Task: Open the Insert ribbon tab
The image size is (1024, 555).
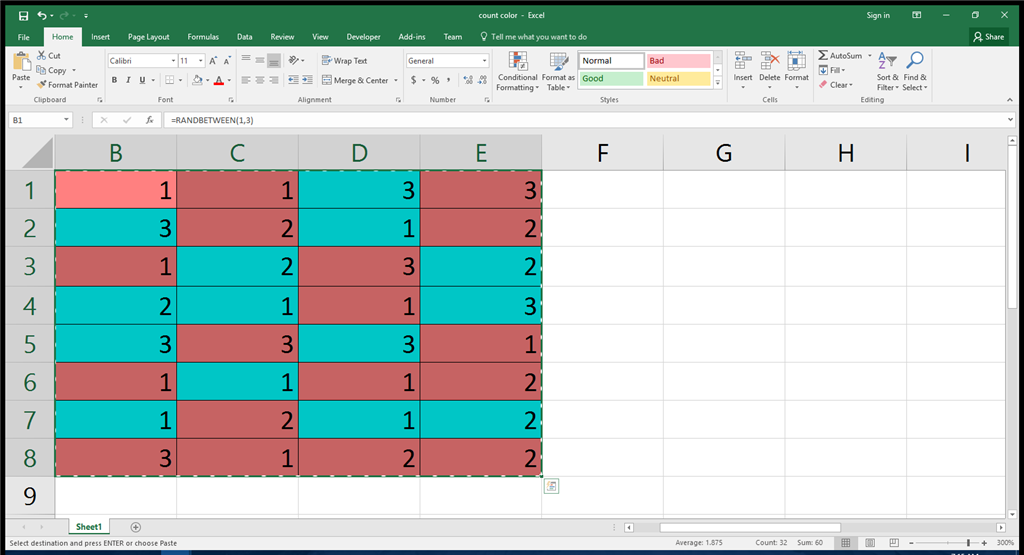Action: pos(101,37)
